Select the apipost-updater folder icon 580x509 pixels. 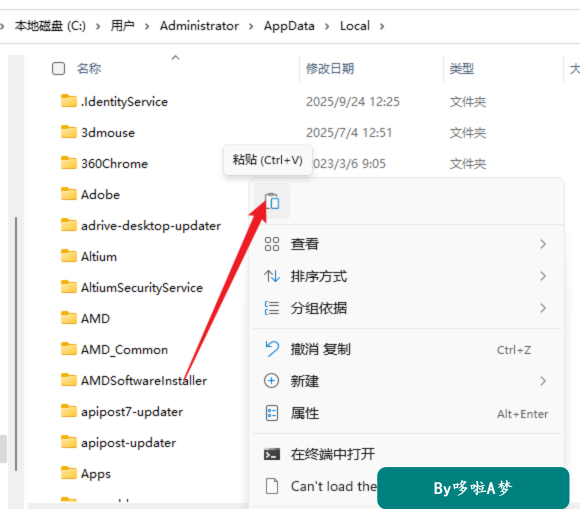[x=69, y=442]
